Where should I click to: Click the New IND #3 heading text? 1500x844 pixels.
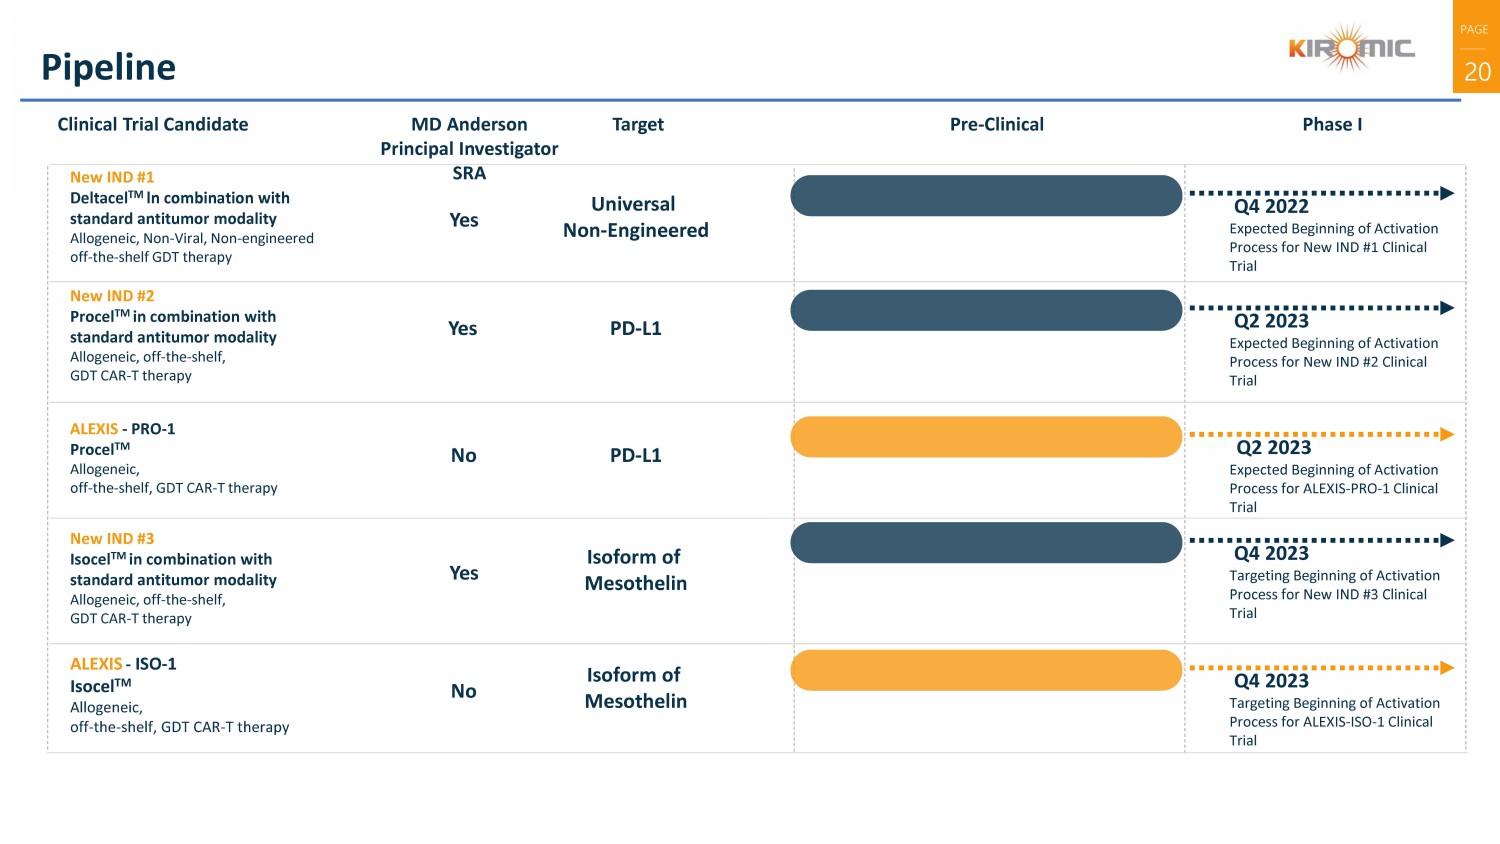(112, 538)
